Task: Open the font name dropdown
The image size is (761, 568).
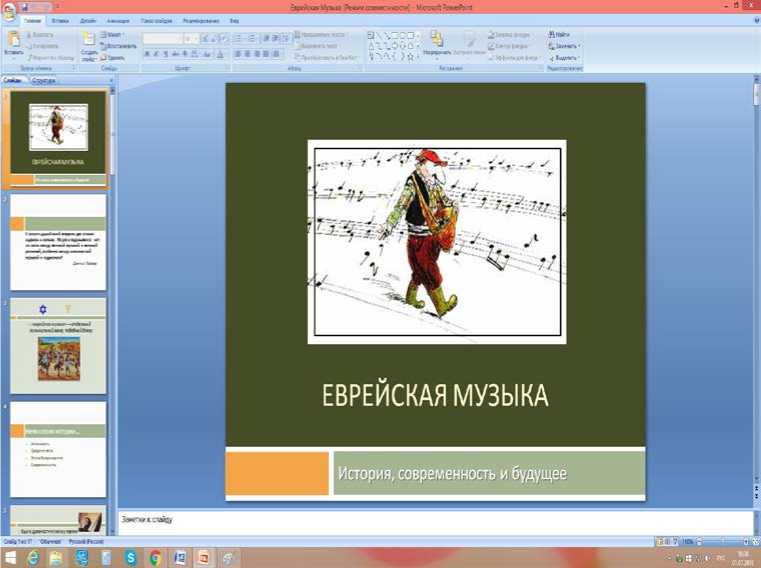Action: (x=164, y=38)
